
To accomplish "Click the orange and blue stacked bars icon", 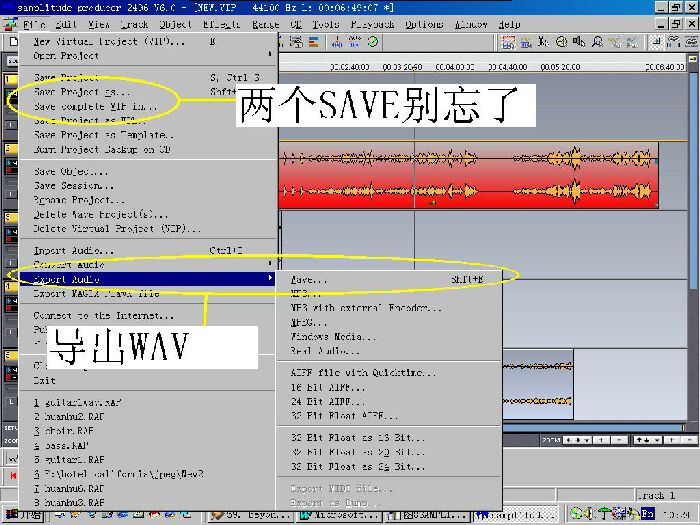I will 314,42.
